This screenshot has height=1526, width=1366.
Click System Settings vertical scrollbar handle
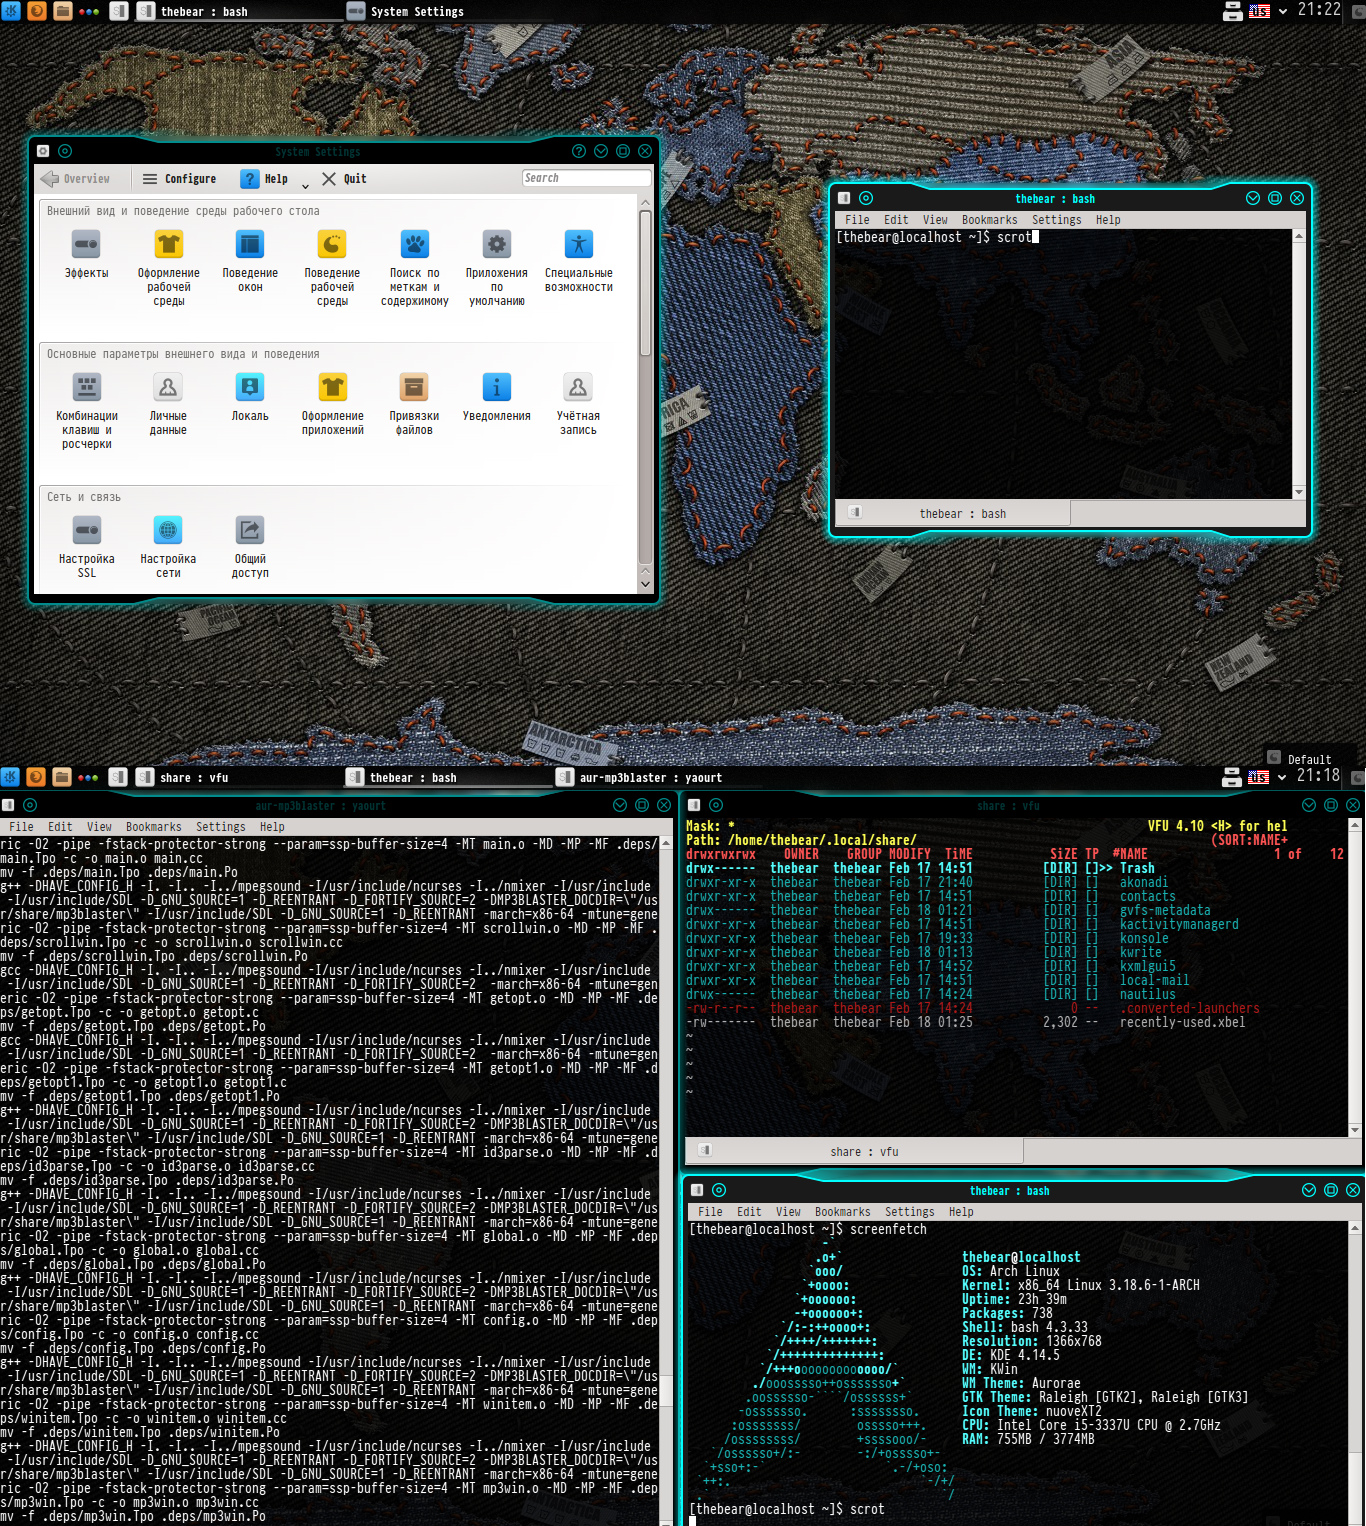click(x=645, y=283)
